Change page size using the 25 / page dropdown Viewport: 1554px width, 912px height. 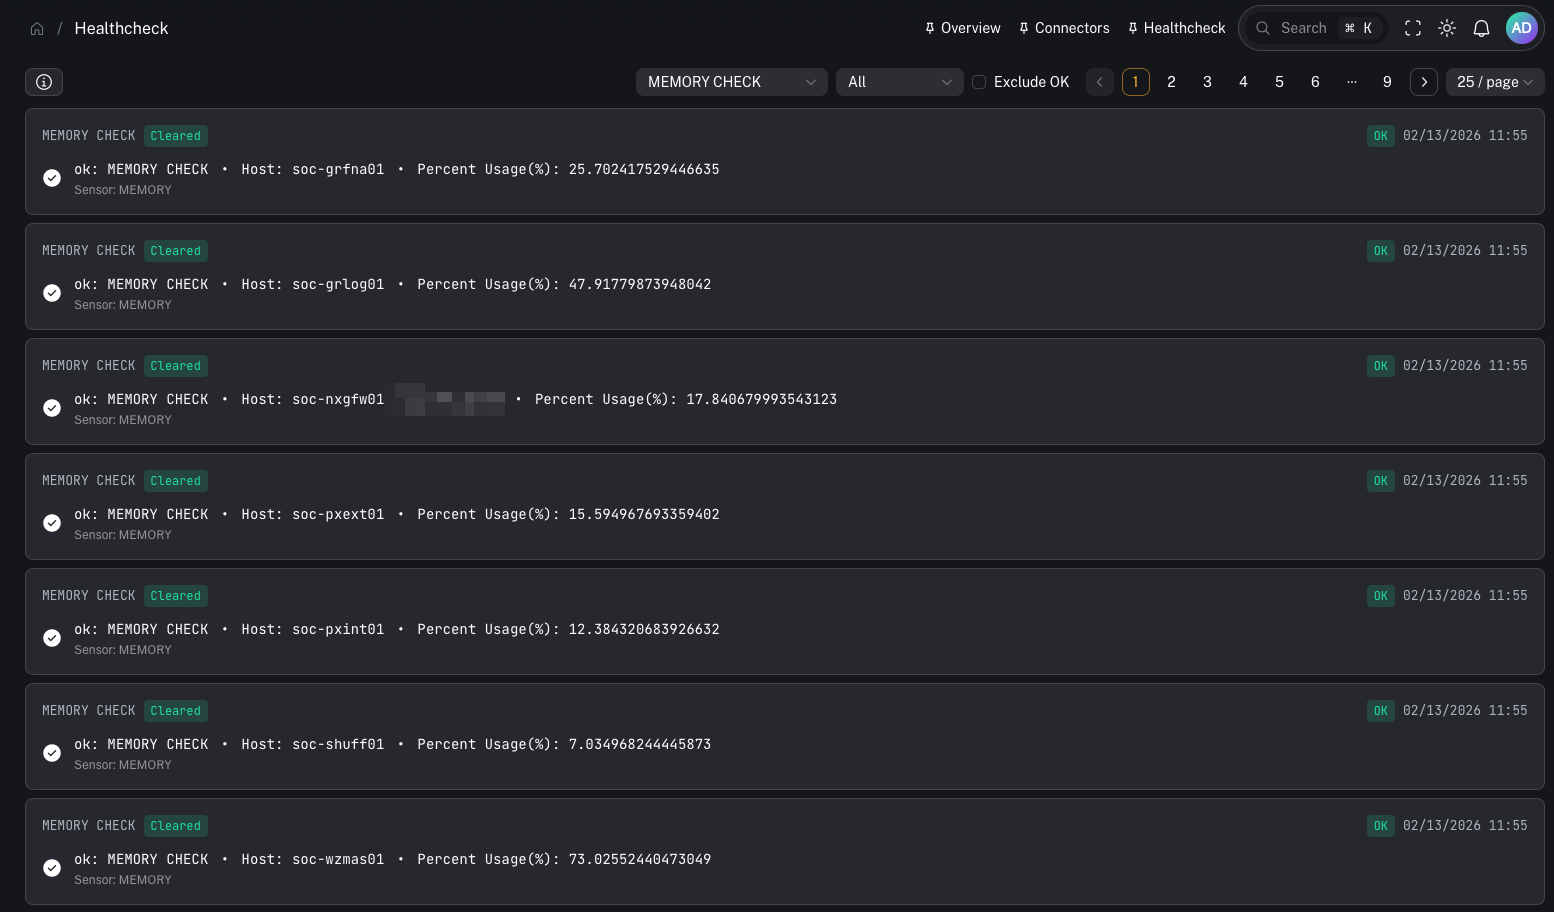1494,82
